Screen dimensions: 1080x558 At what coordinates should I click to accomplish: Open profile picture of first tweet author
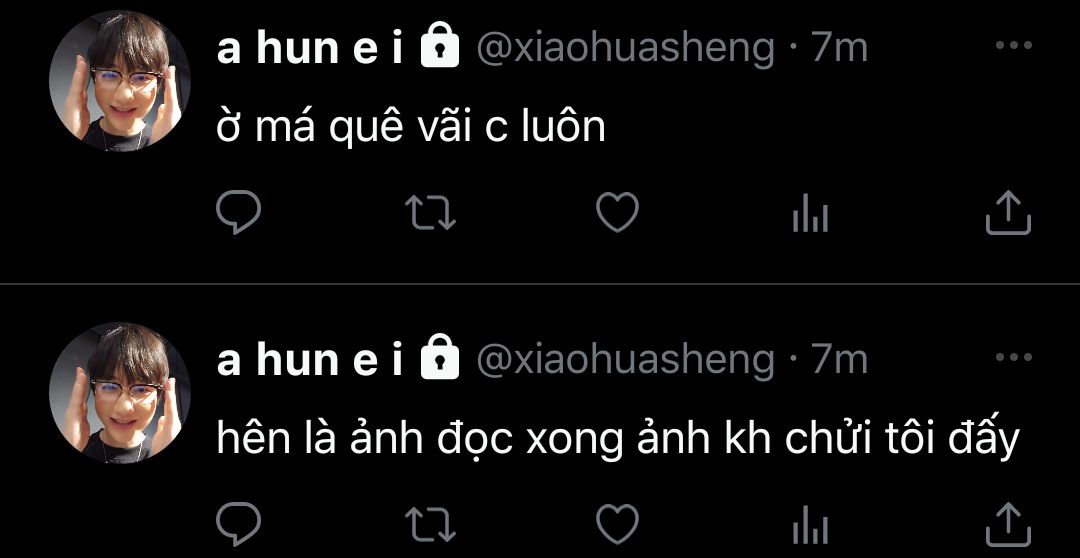(120, 81)
